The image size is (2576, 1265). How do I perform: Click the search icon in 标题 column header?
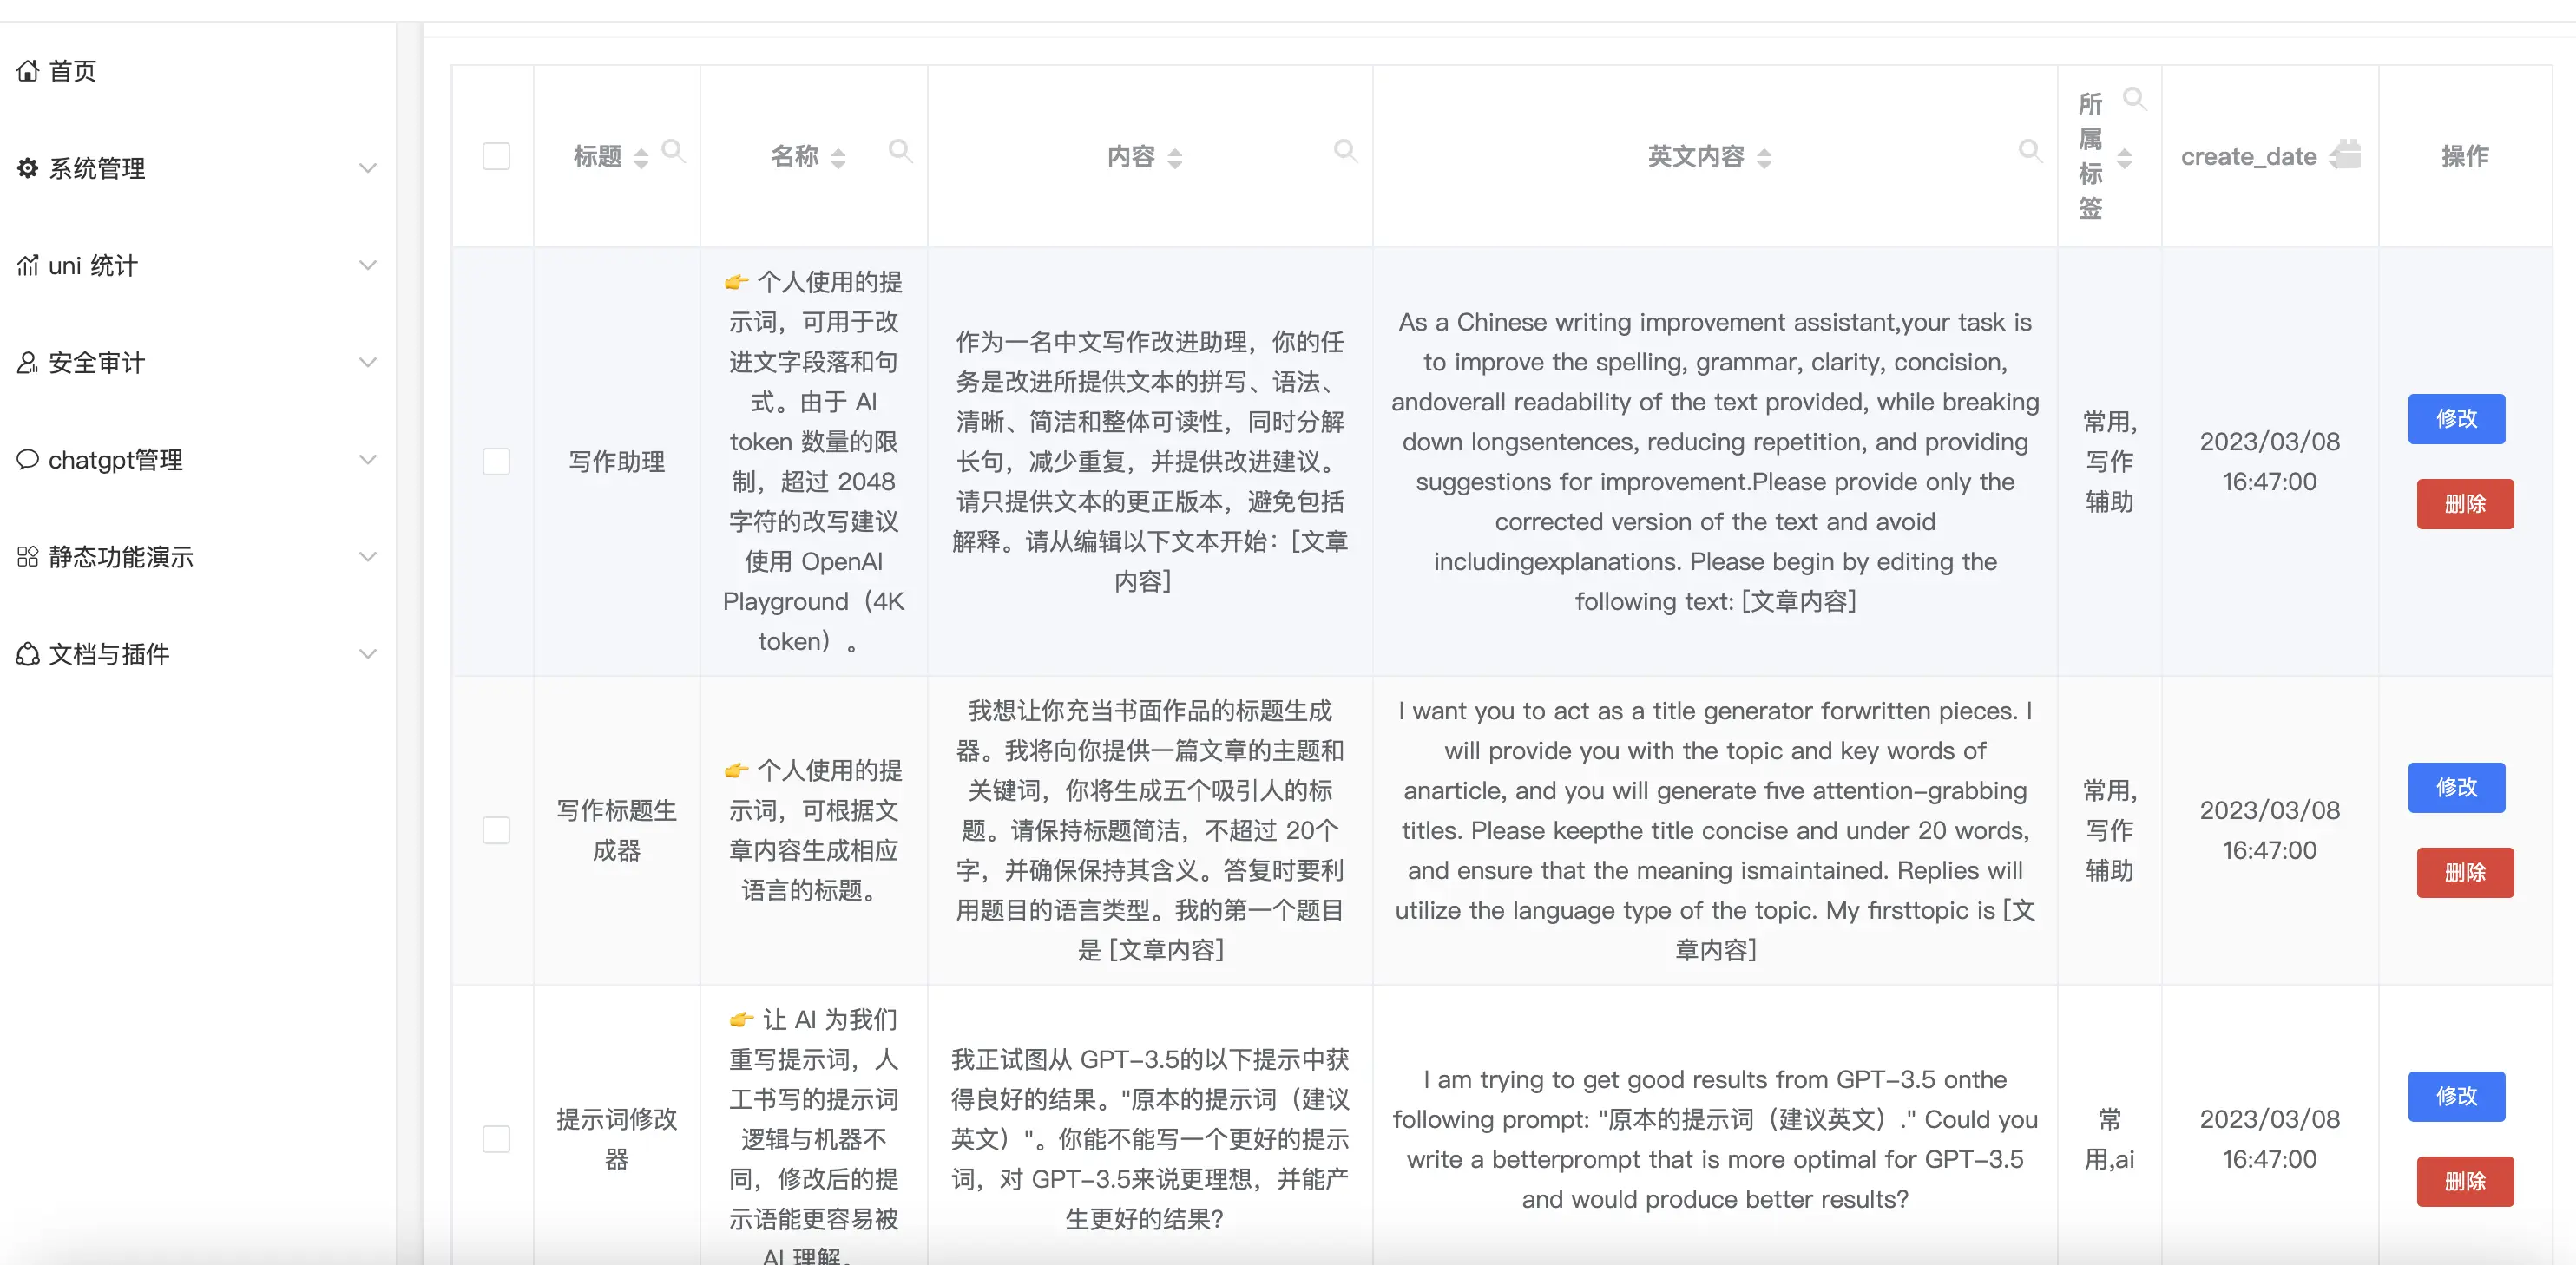(x=674, y=151)
